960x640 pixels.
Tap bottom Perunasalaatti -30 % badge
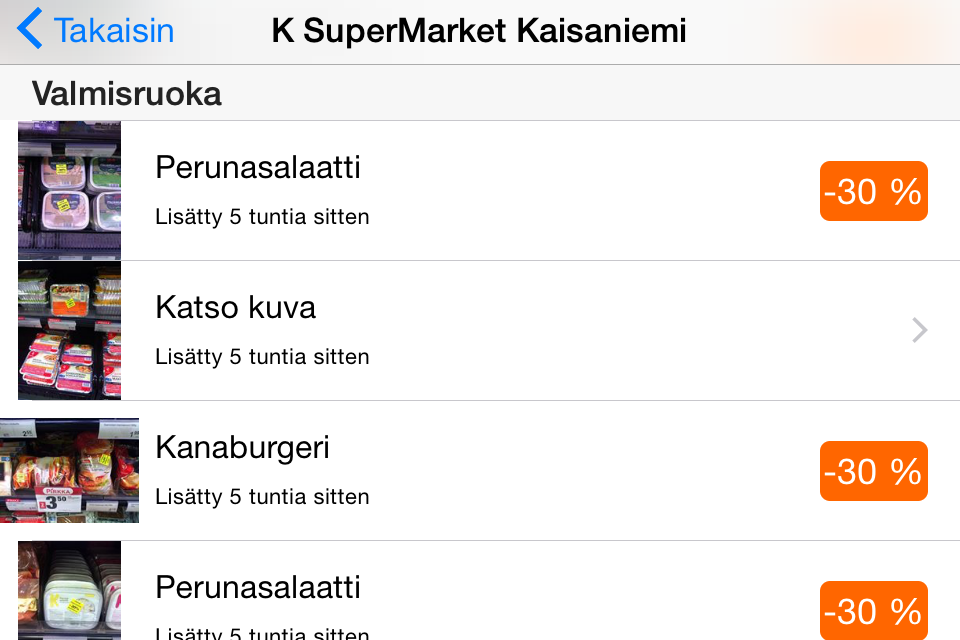pos(874,611)
